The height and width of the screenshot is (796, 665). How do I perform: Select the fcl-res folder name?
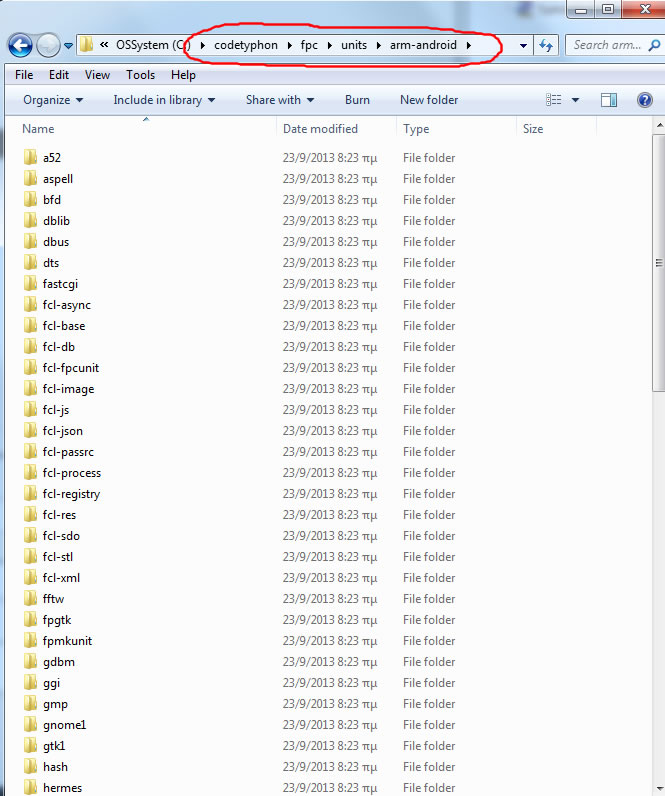[x=59, y=515]
